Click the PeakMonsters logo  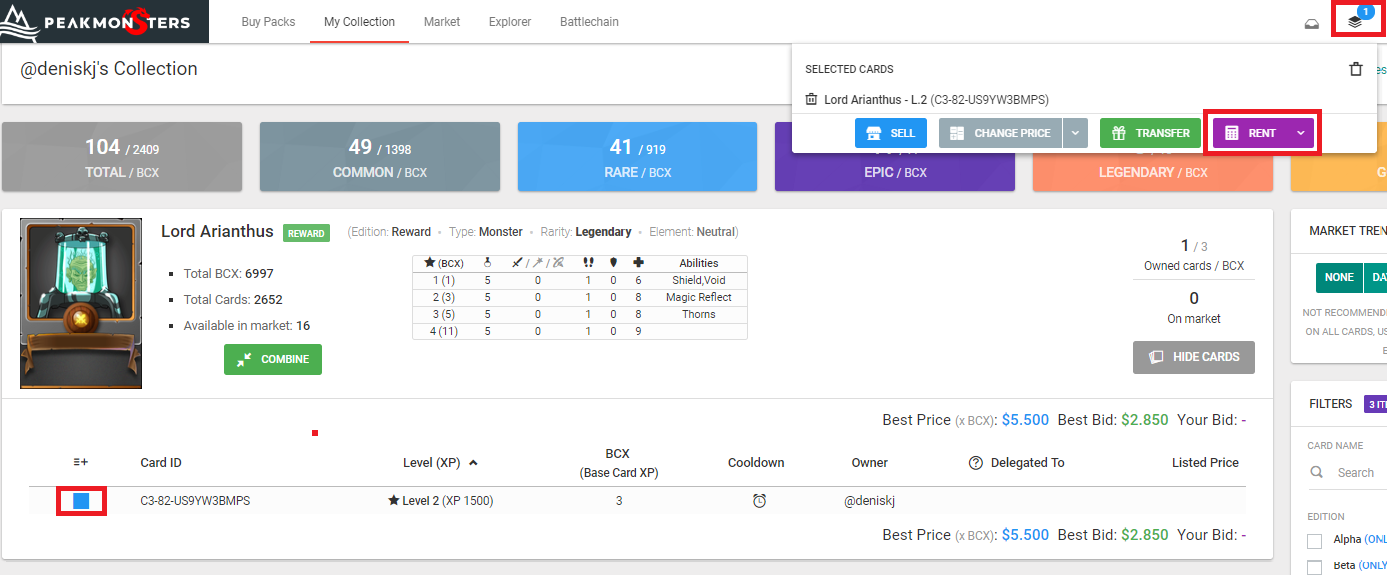pyautogui.click(x=104, y=21)
